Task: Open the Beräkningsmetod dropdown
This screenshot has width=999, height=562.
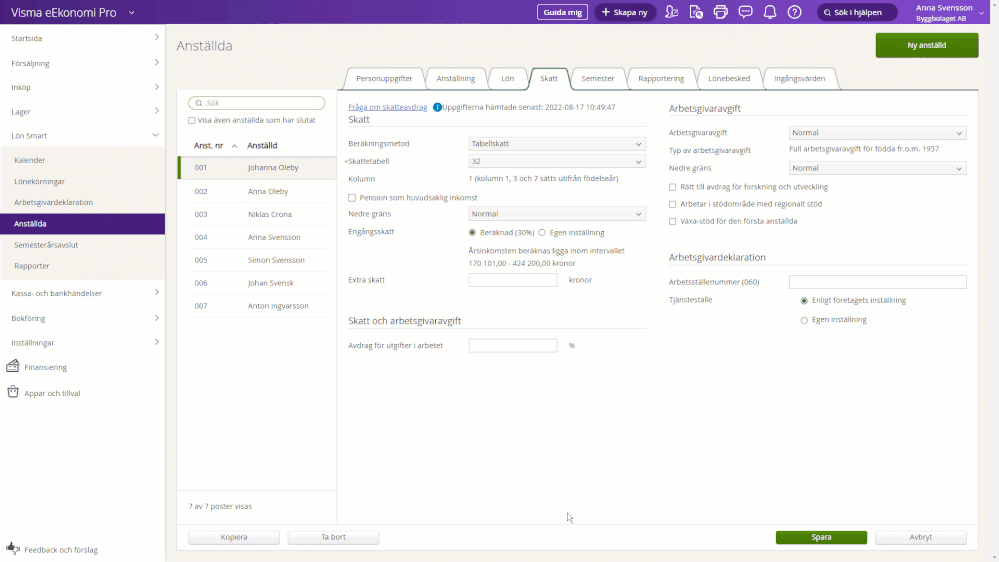Action: point(557,144)
